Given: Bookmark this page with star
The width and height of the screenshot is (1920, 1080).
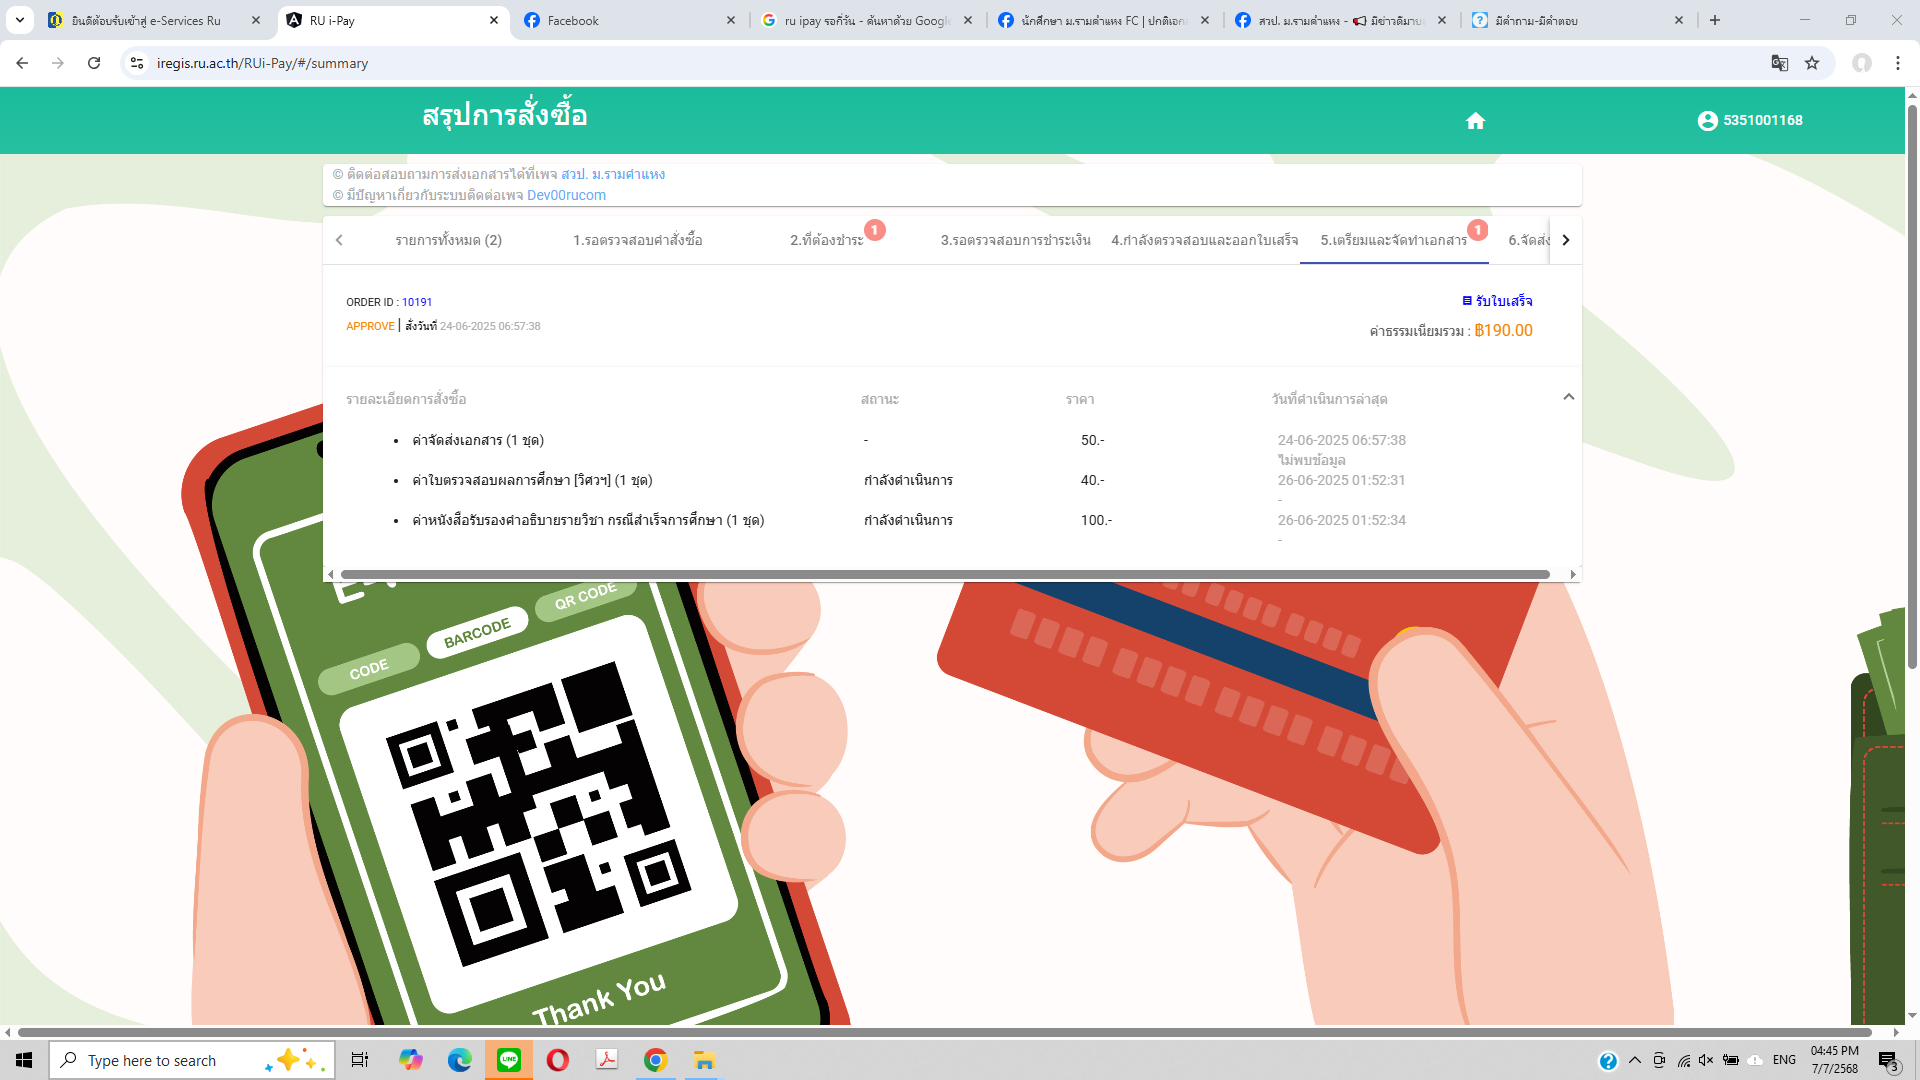Looking at the screenshot, I should [x=1812, y=63].
